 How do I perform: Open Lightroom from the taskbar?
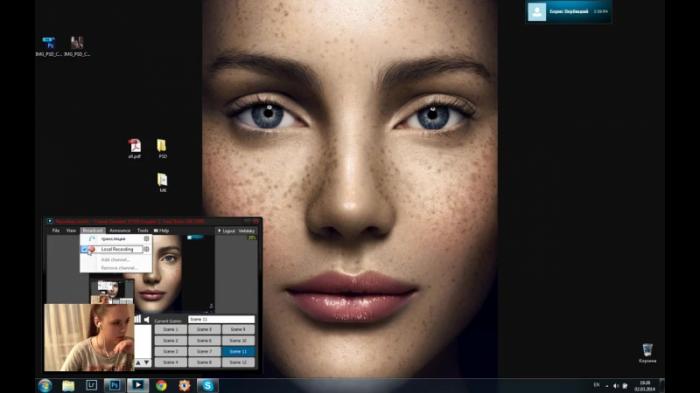tap(91, 385)
